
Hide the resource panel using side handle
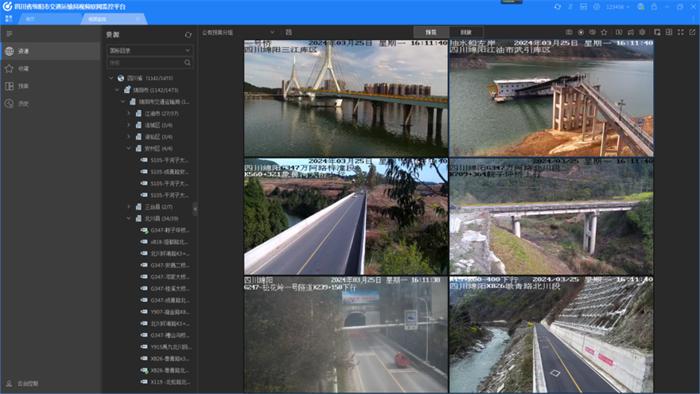pos(195,209)
